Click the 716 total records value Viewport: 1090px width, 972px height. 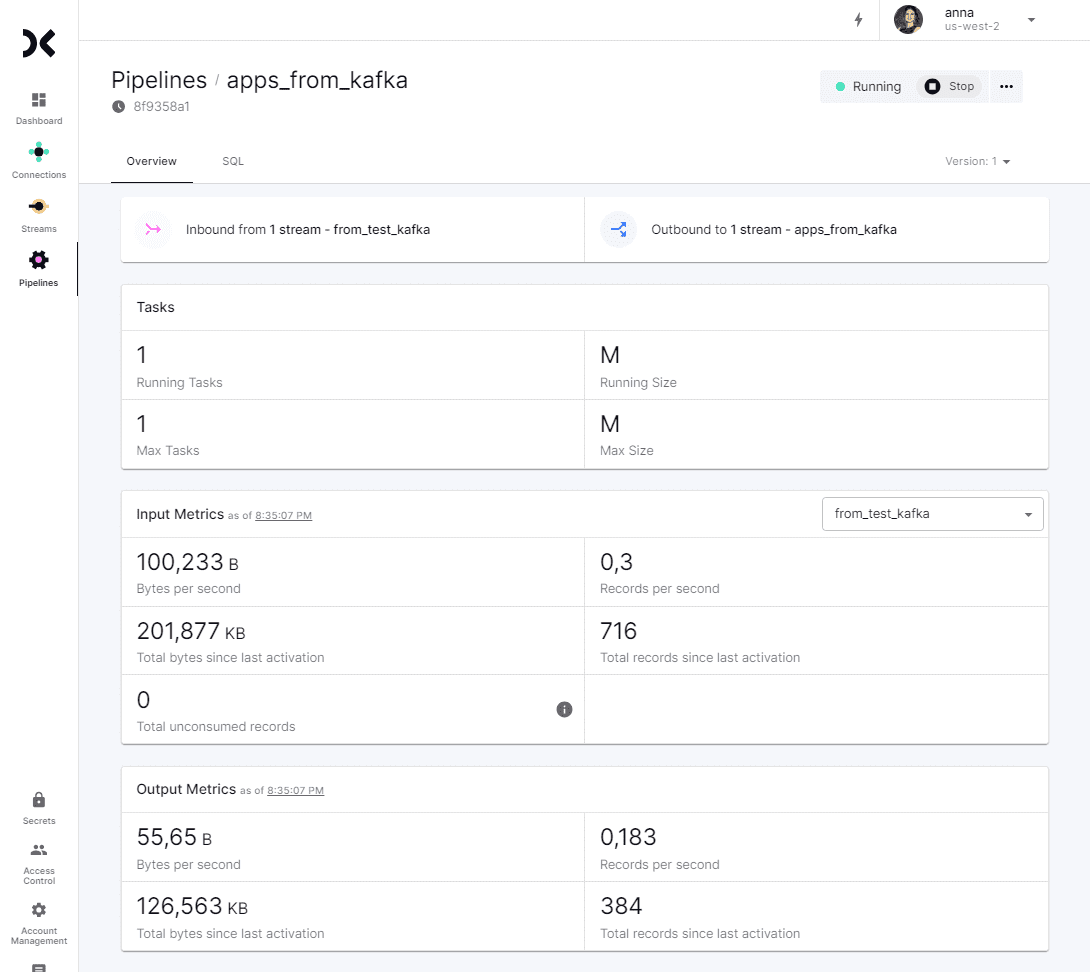pos(618,631)
